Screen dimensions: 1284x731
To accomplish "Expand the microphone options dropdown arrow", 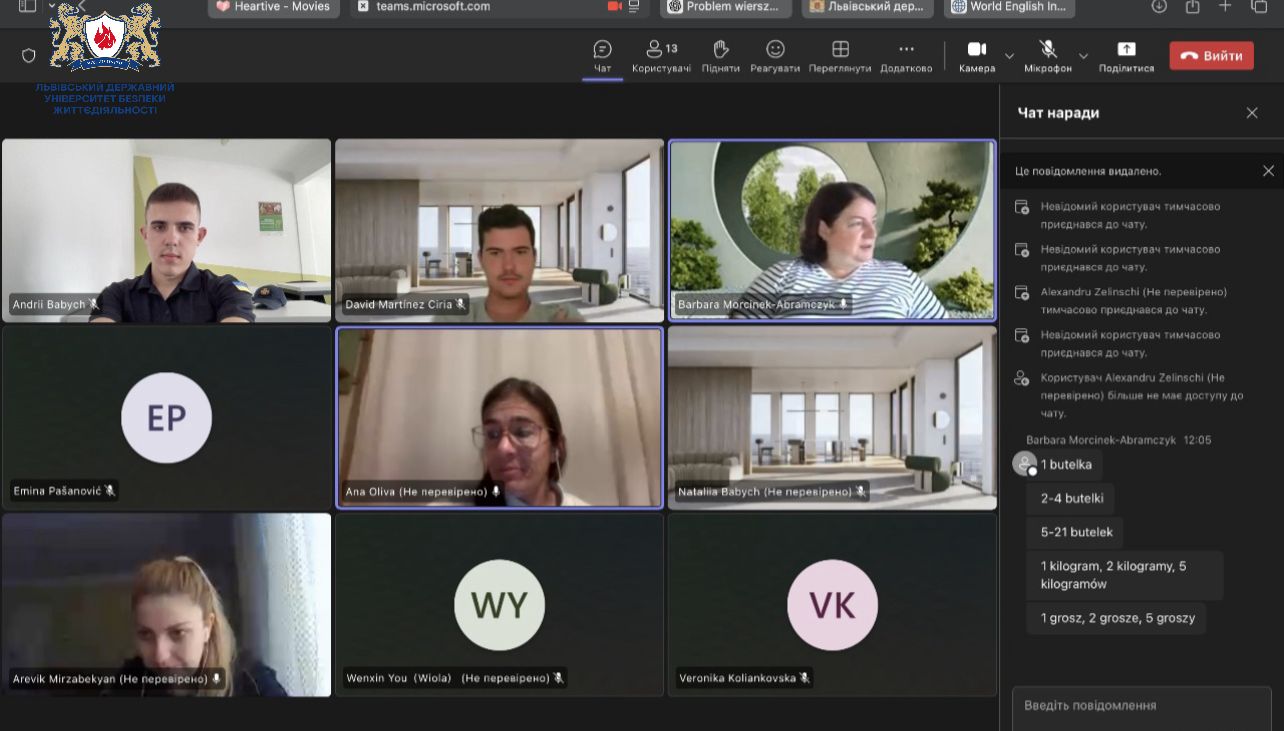I will tap(1083, 56).
